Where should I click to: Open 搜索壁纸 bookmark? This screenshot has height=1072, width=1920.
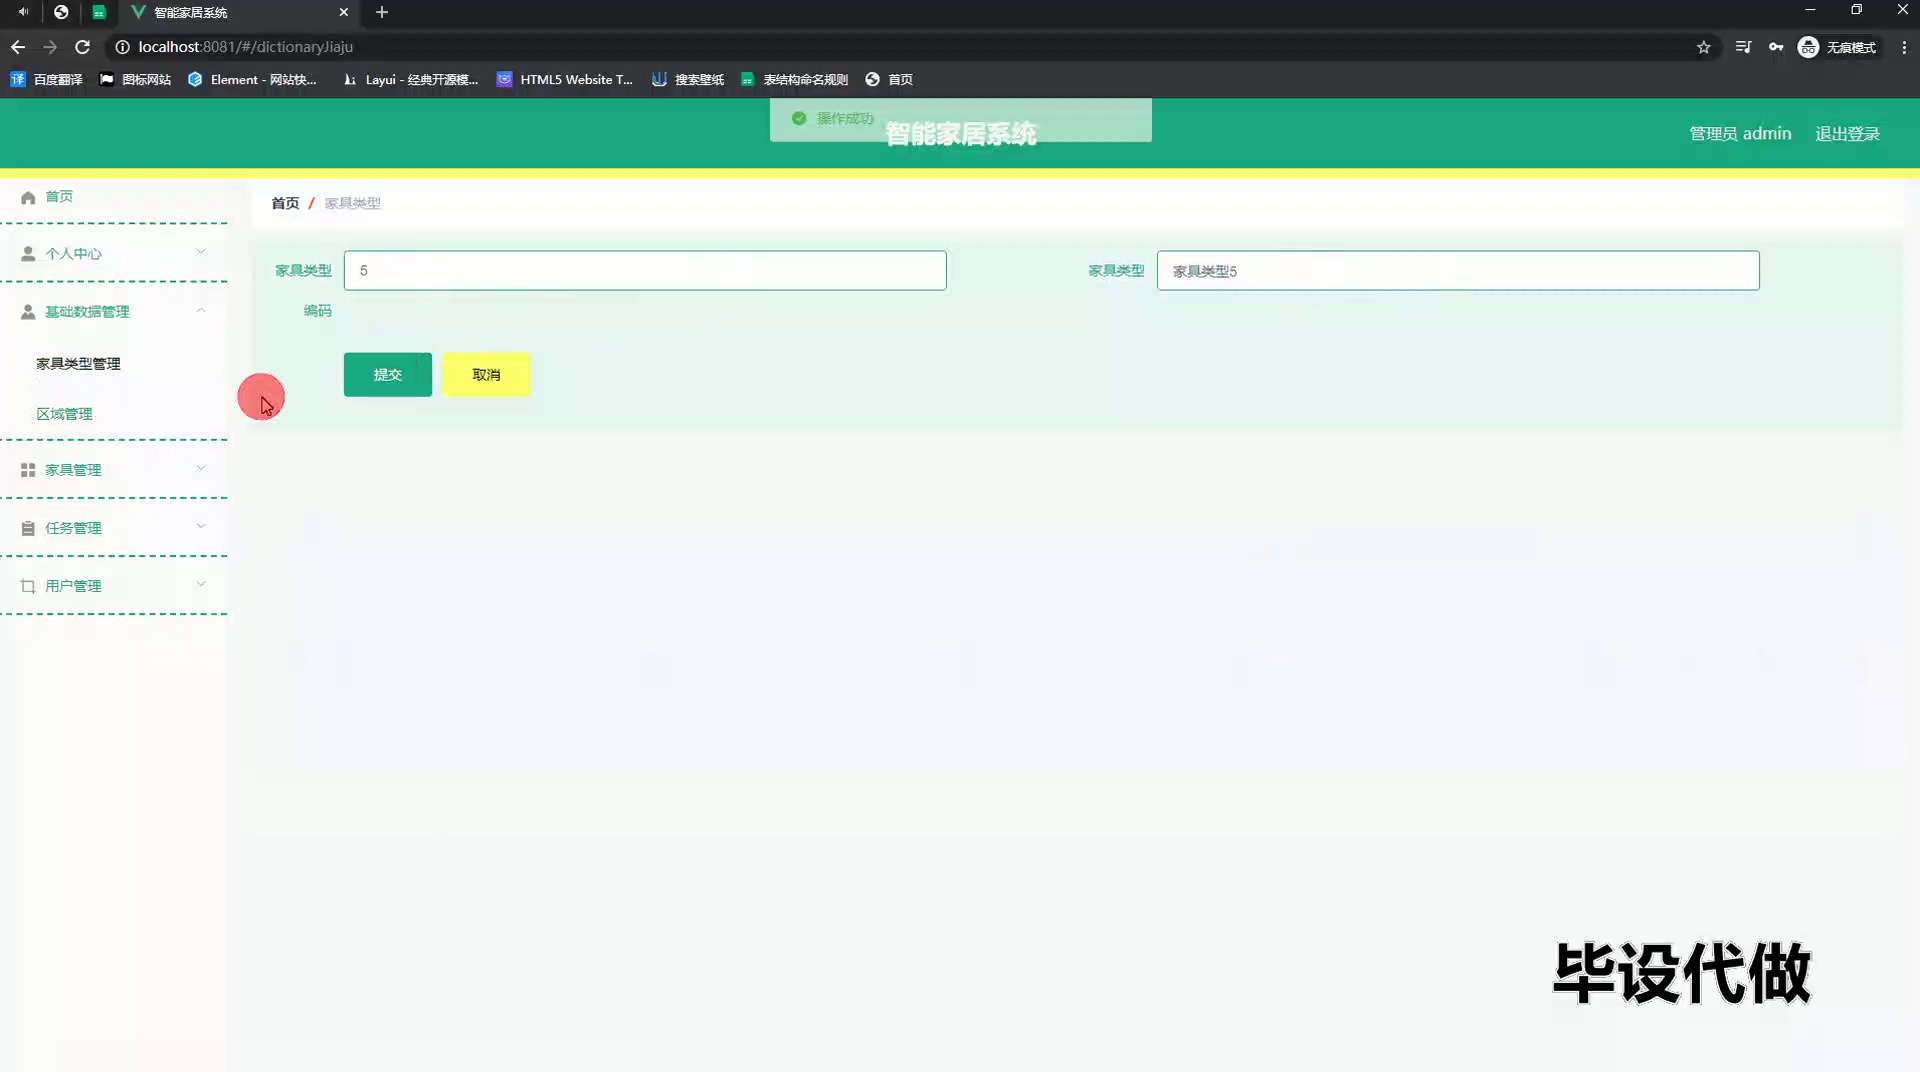pyautogui.click(x=688, y=79)
